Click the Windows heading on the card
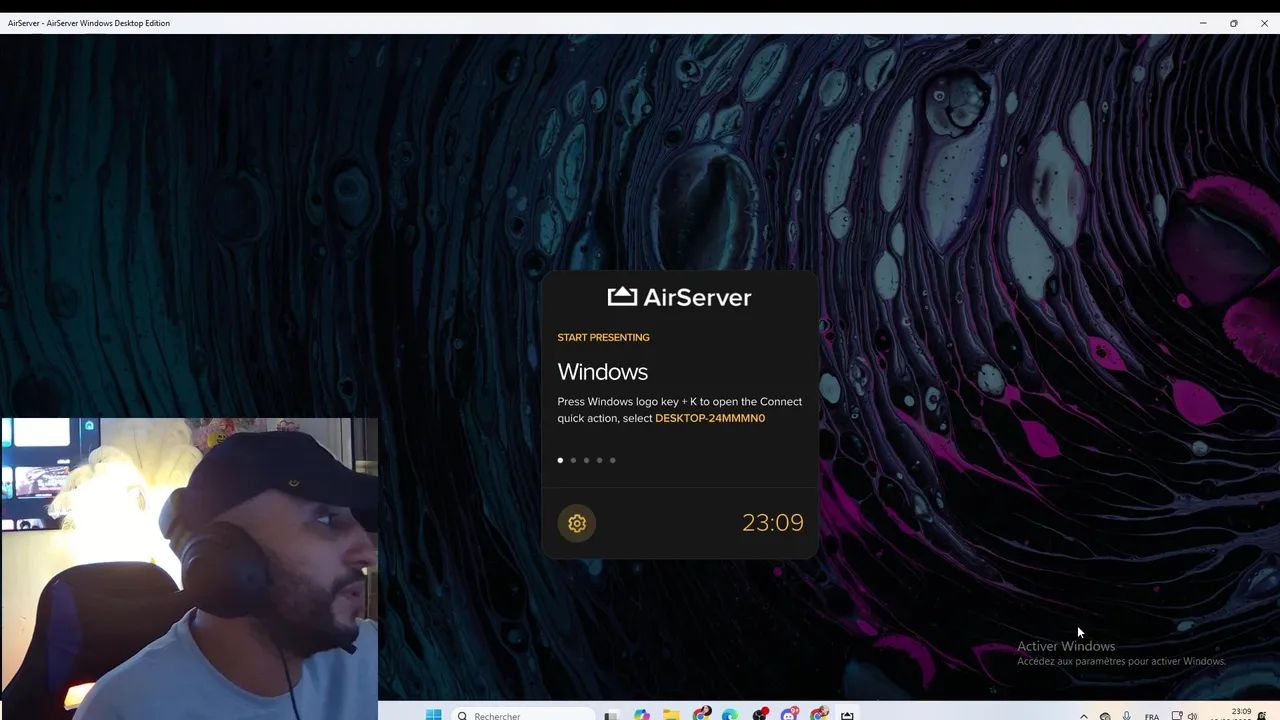The height and width of the screenshot is (720, 1280). (603, 372)
